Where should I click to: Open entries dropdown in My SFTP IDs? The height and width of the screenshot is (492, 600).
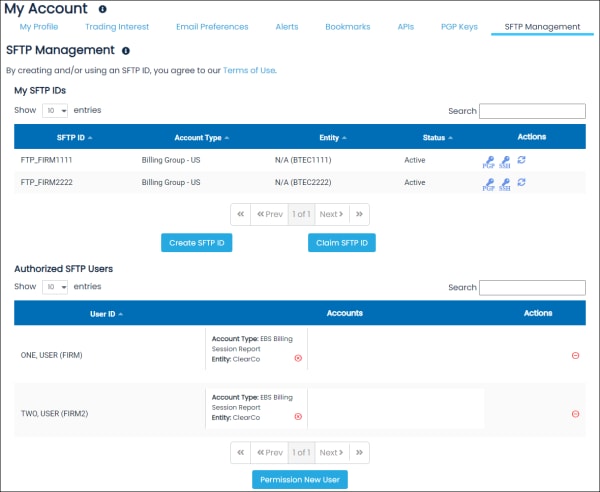coord(55,111)
